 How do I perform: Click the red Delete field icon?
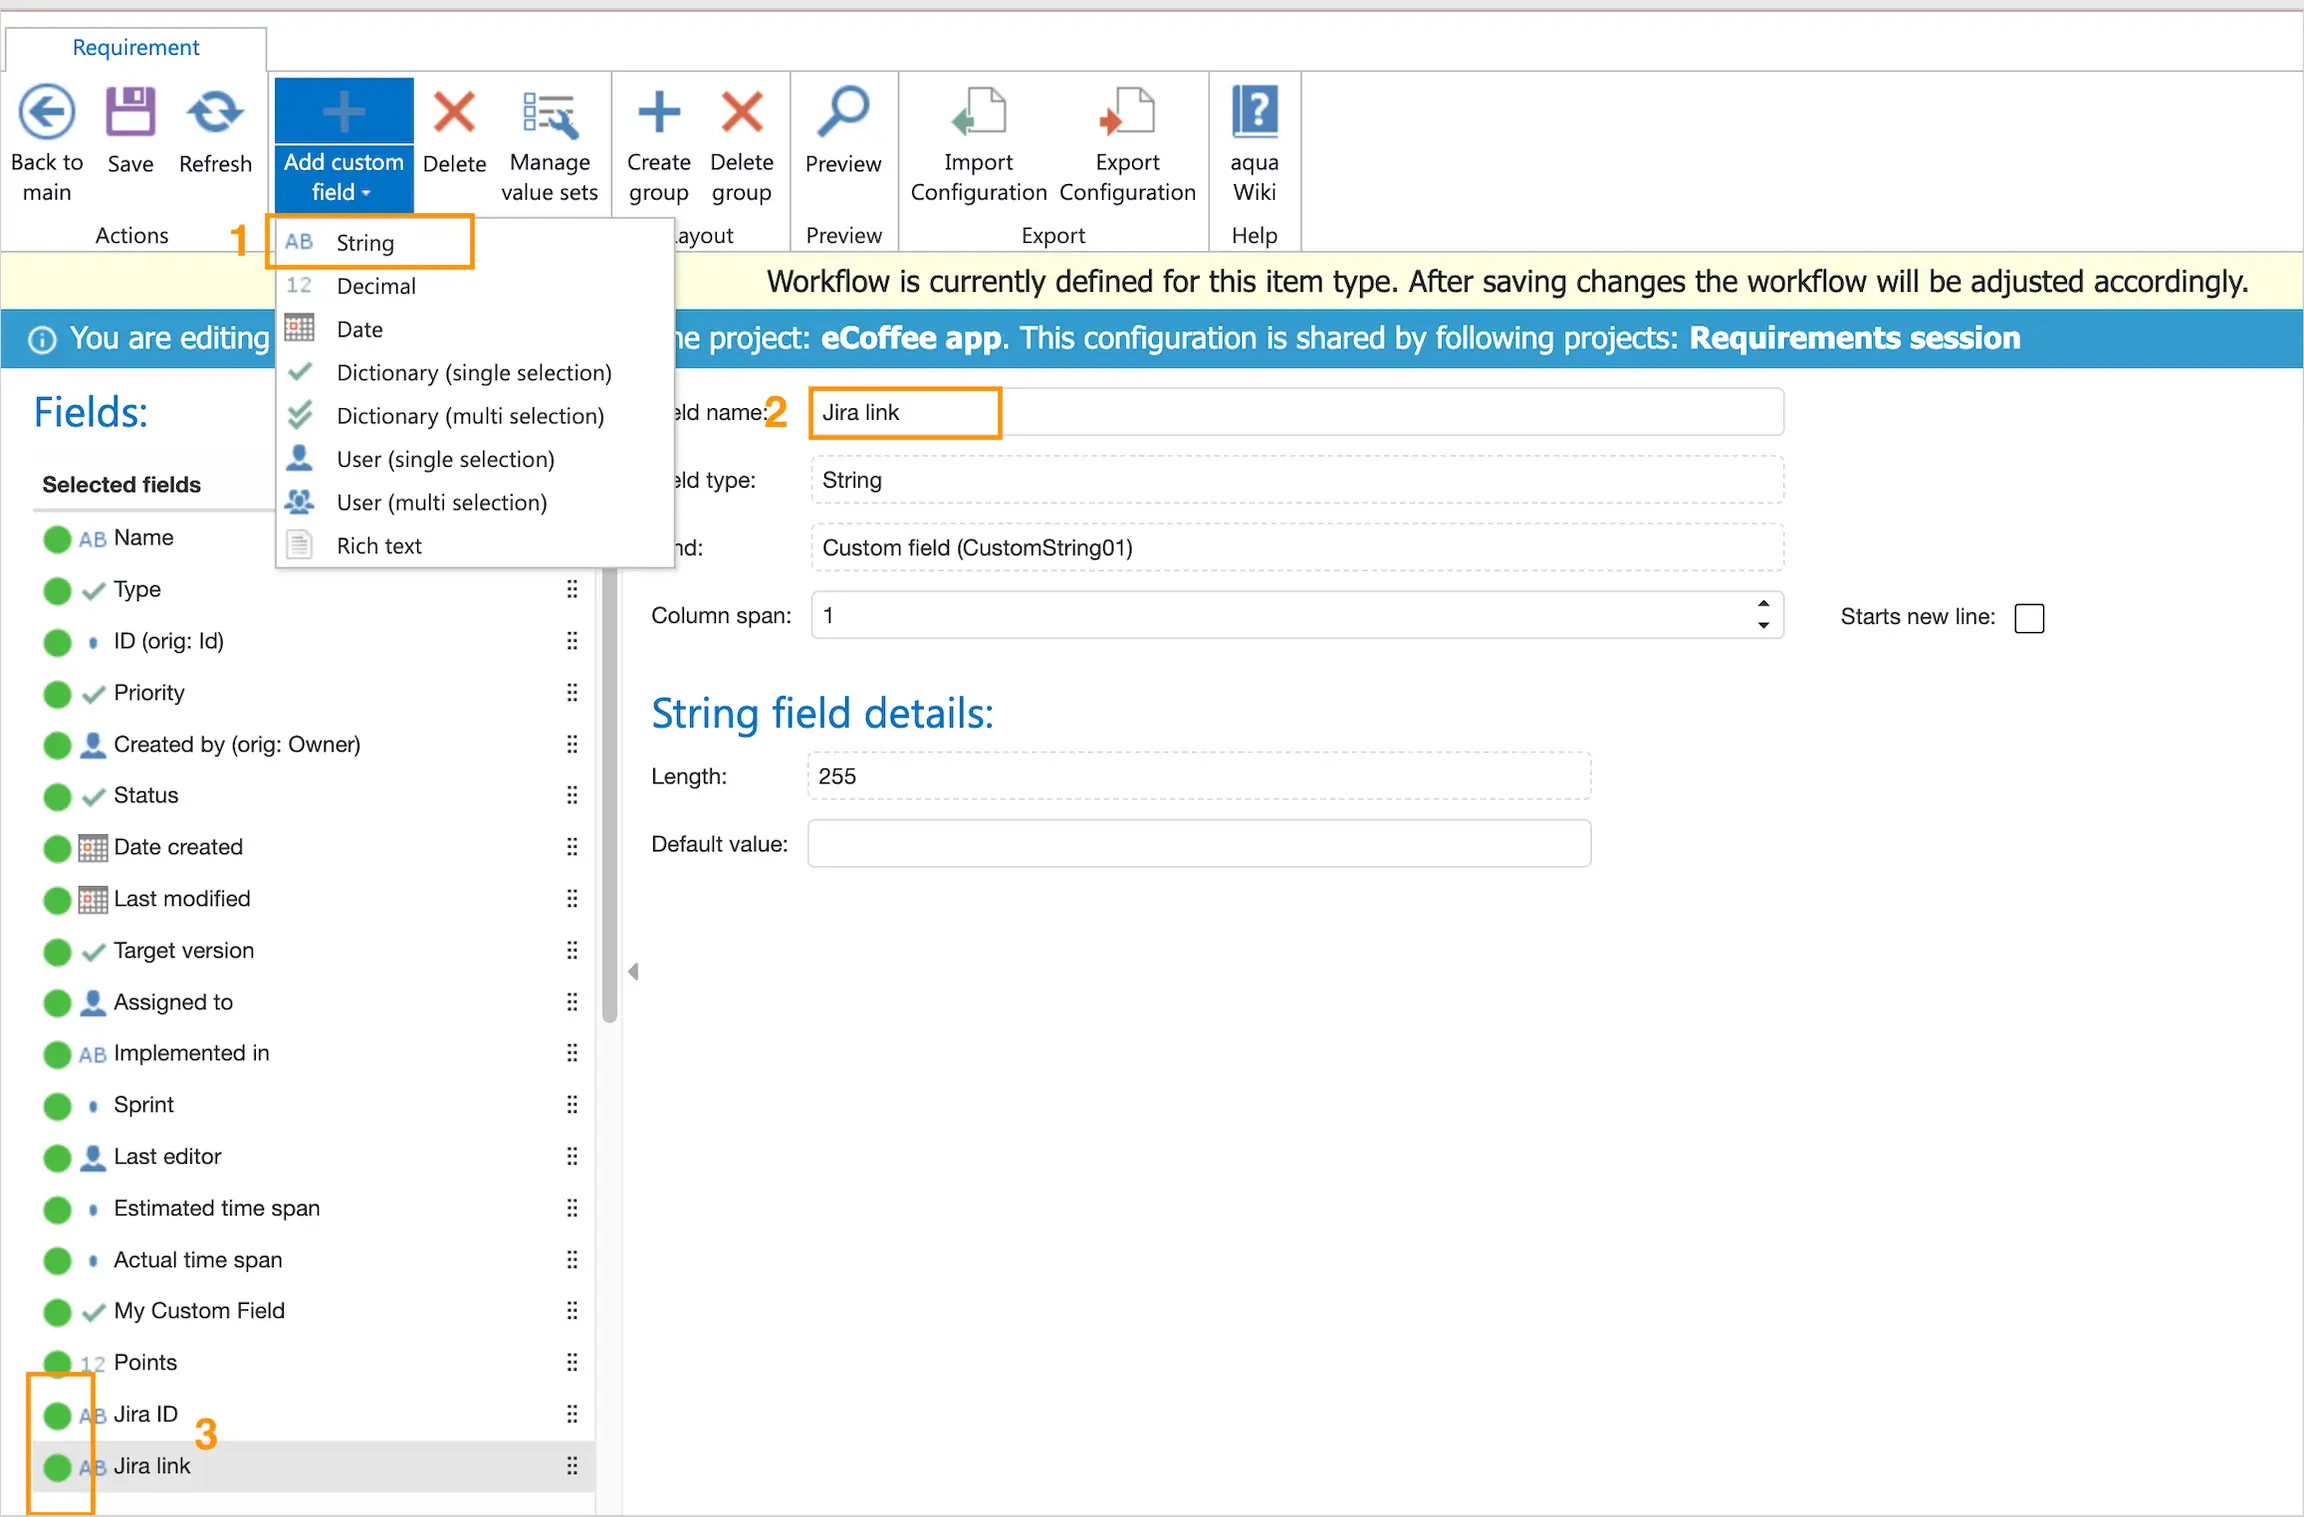coord(454,112)
